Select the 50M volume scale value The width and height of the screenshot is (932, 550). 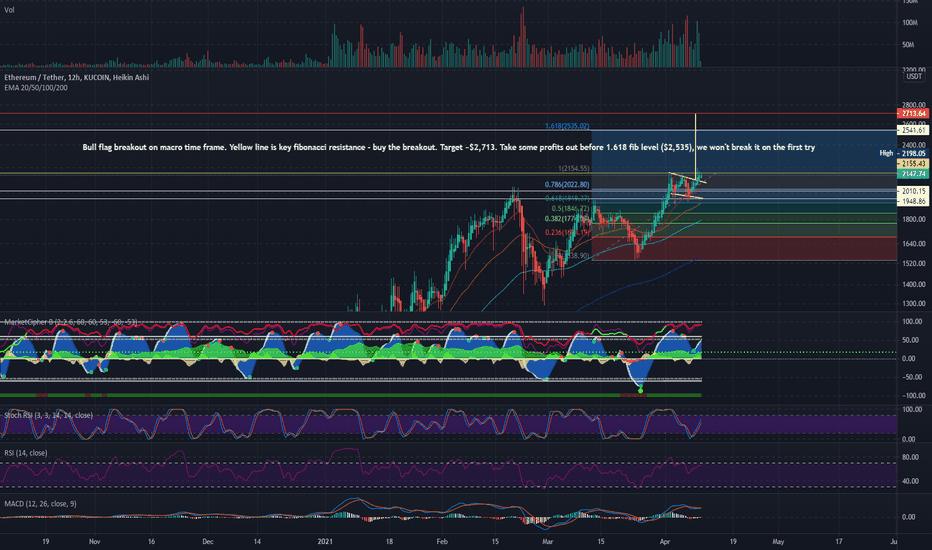click(x=908, y=45)
